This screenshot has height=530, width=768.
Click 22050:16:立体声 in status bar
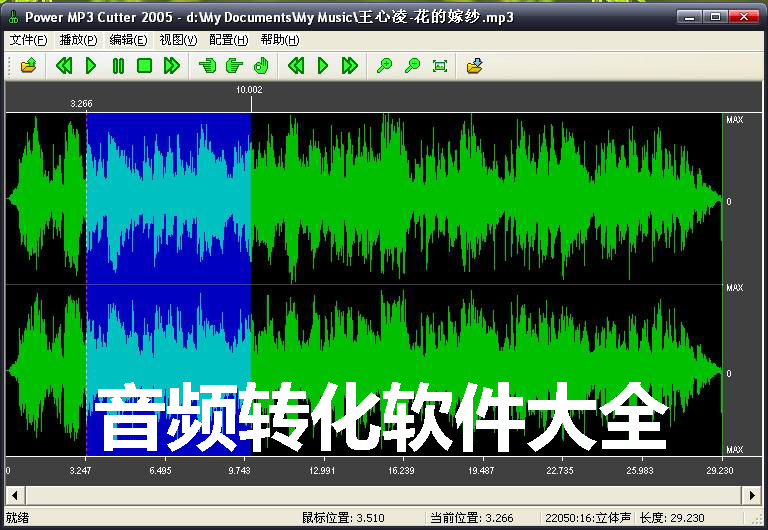click(588, 518)
